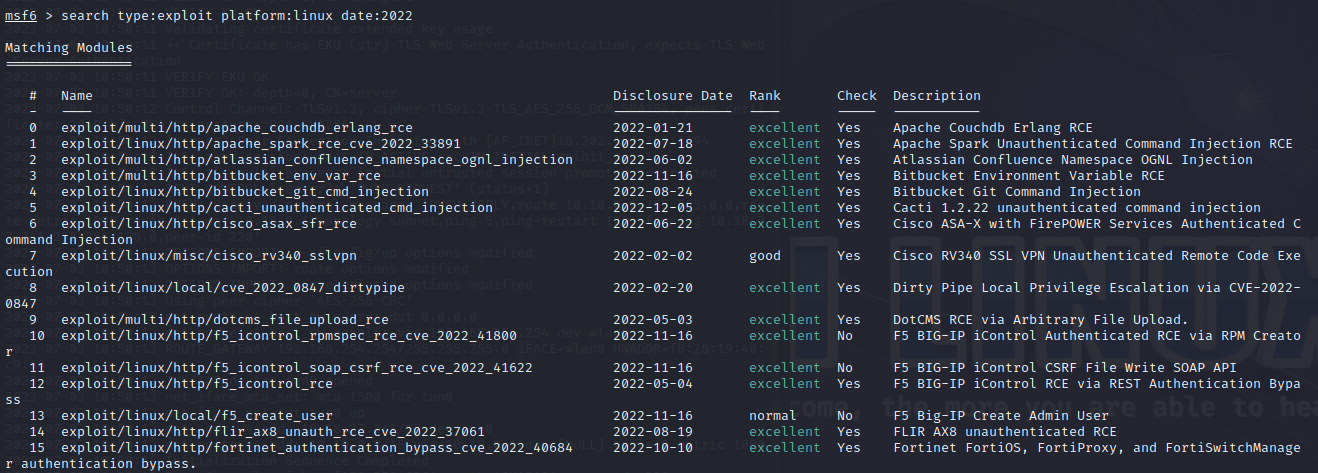Screen dimensions: 1318x473
Task: Click the msf6 prompt label
Action: (20, 15)
